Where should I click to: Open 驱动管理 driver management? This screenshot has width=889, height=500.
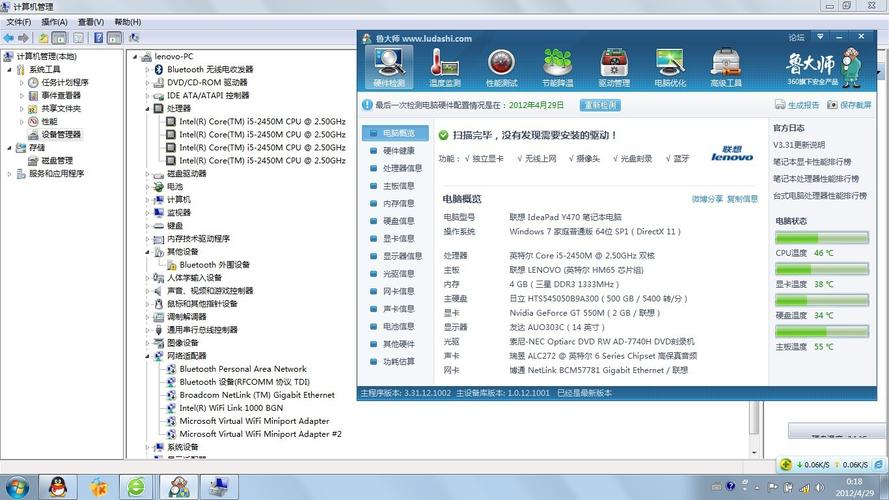[614, 67]
